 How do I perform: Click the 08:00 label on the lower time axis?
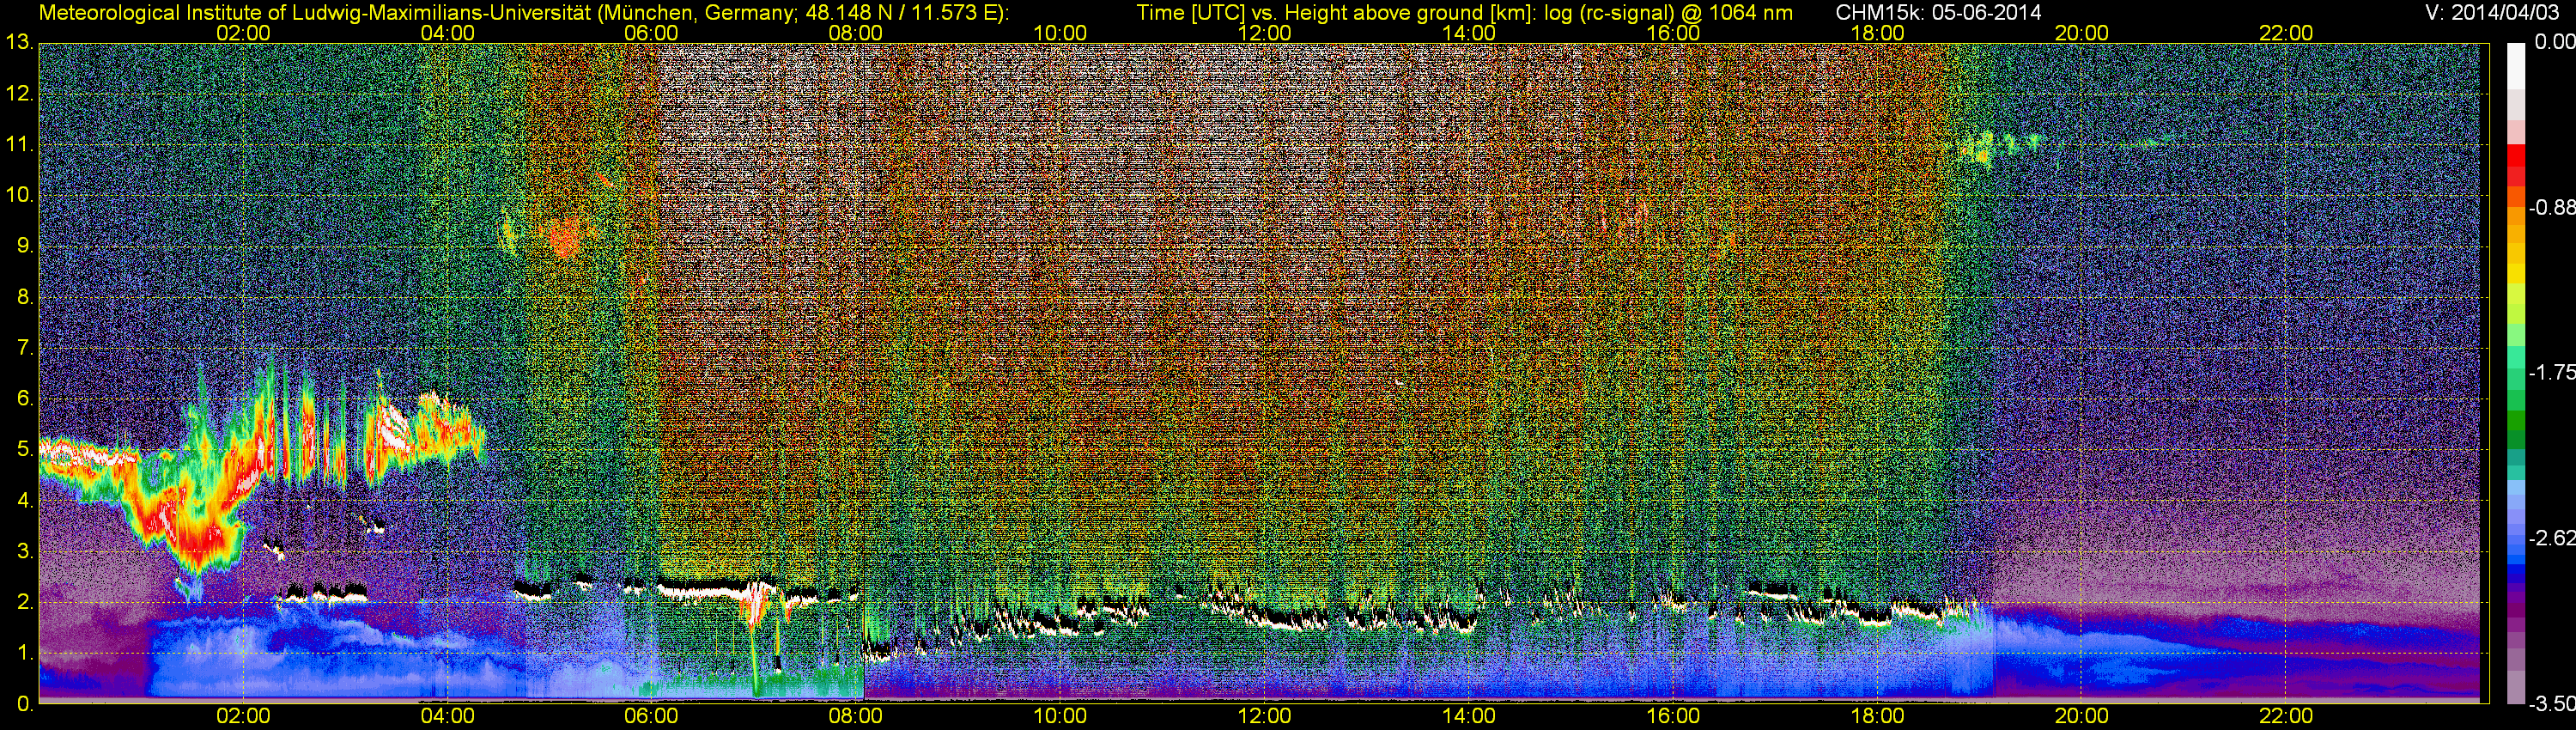(x=856, y=716)
